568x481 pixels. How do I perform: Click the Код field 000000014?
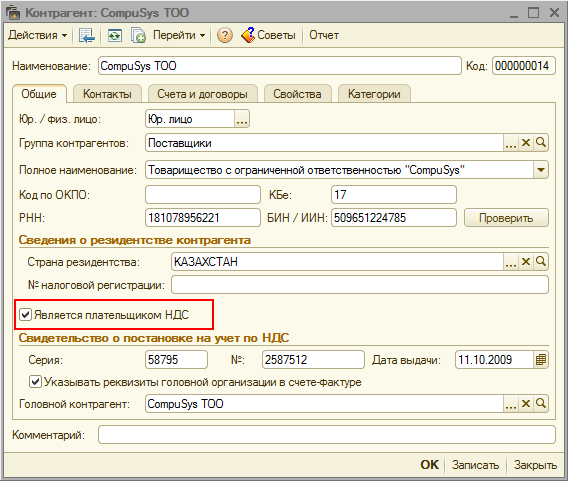523,66
